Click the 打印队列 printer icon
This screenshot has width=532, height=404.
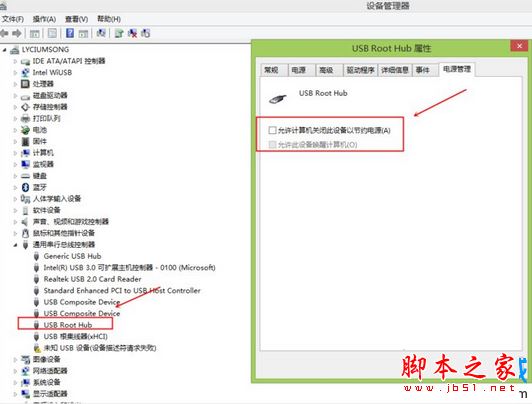pos(25,118)
